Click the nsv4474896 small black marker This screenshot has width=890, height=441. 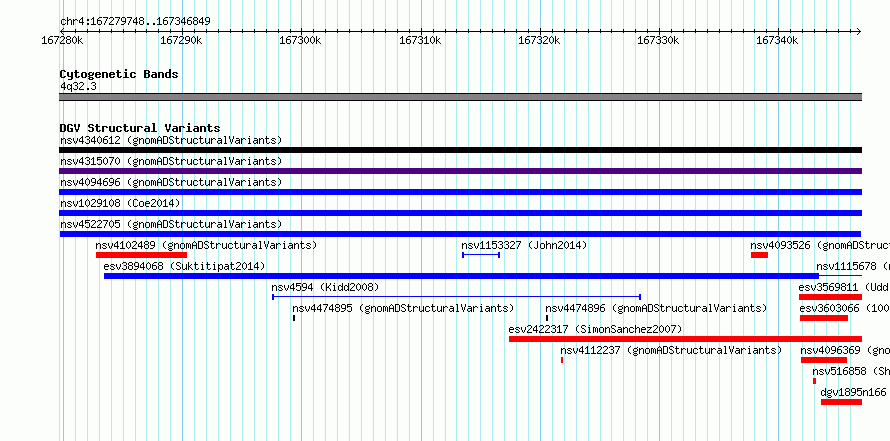click(x=547, y=318)
